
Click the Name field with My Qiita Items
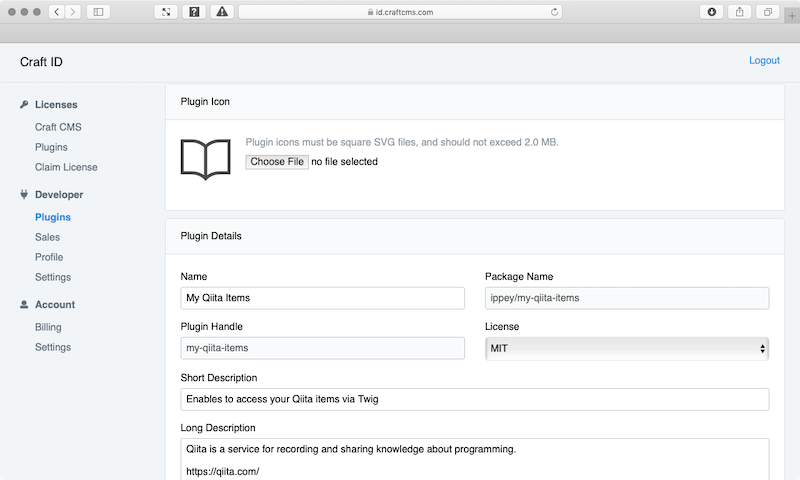coord(322,298)
